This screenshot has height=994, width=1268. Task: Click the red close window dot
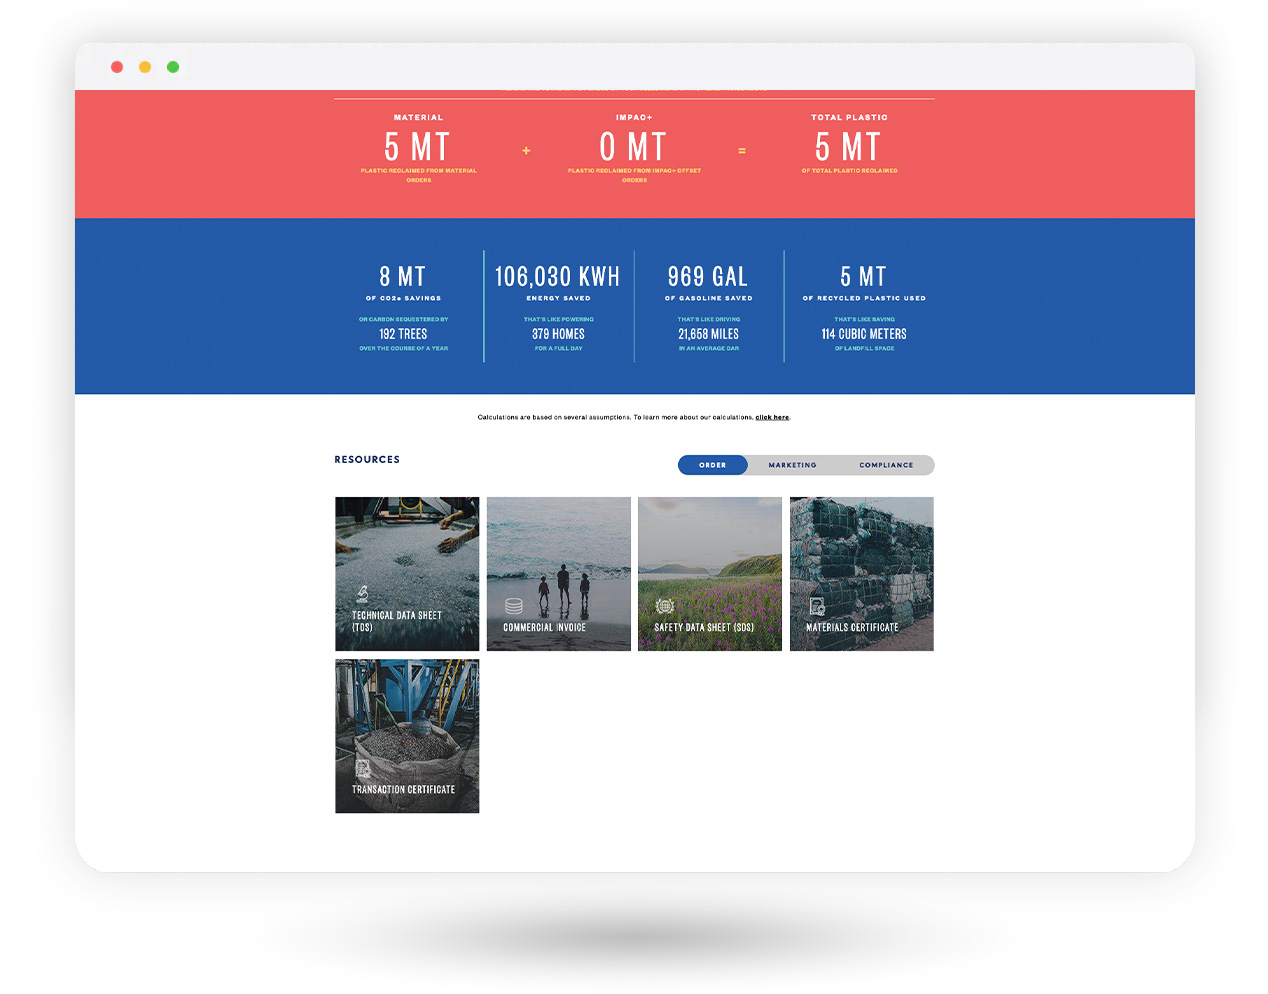(117, 67)
